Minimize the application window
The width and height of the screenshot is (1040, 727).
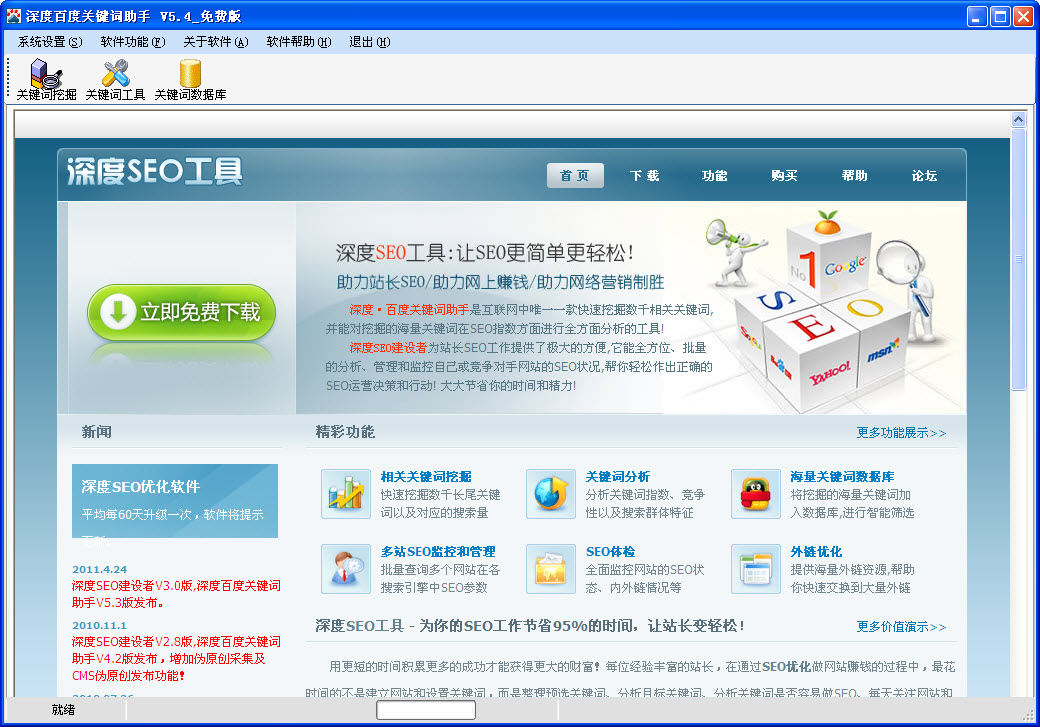pyautogui.click(x=976, y=17)
